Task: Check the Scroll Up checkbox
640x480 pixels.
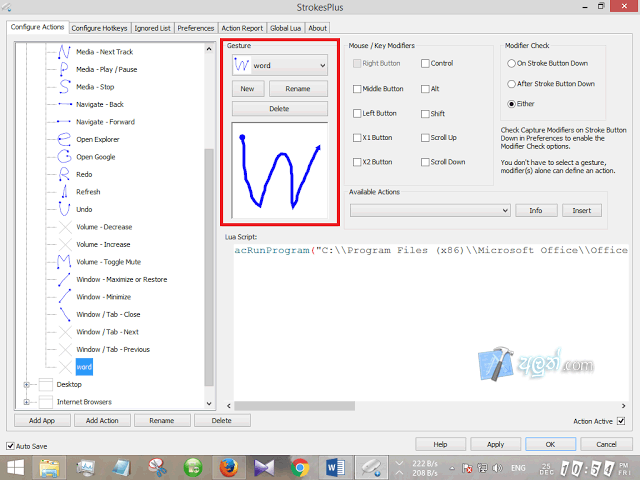Action: [425, 138]
